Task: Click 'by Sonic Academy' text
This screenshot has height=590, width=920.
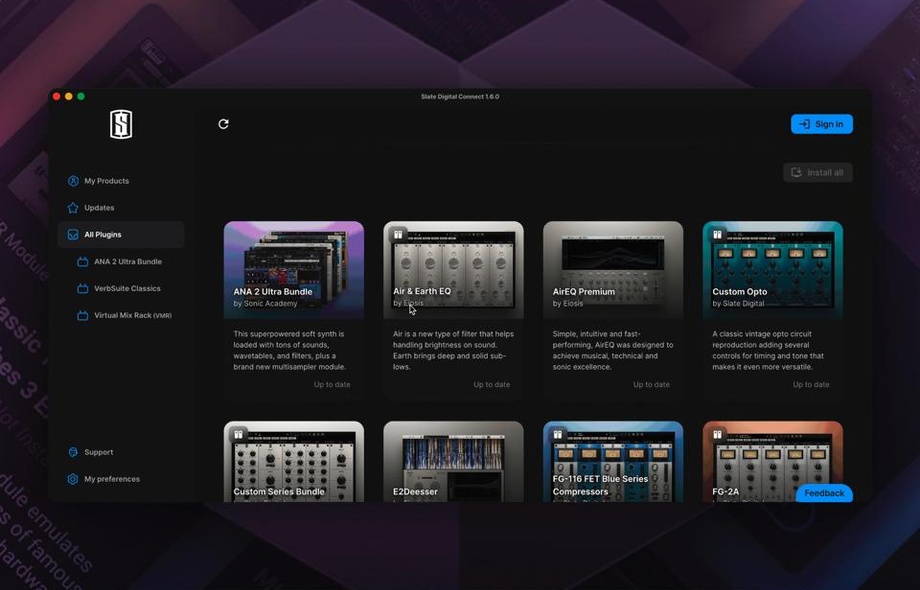Action: click(x=265, y=304)
